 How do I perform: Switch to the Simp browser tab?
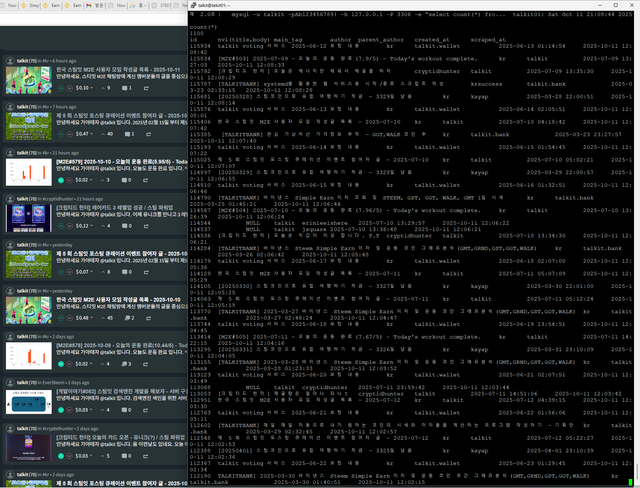31,5
